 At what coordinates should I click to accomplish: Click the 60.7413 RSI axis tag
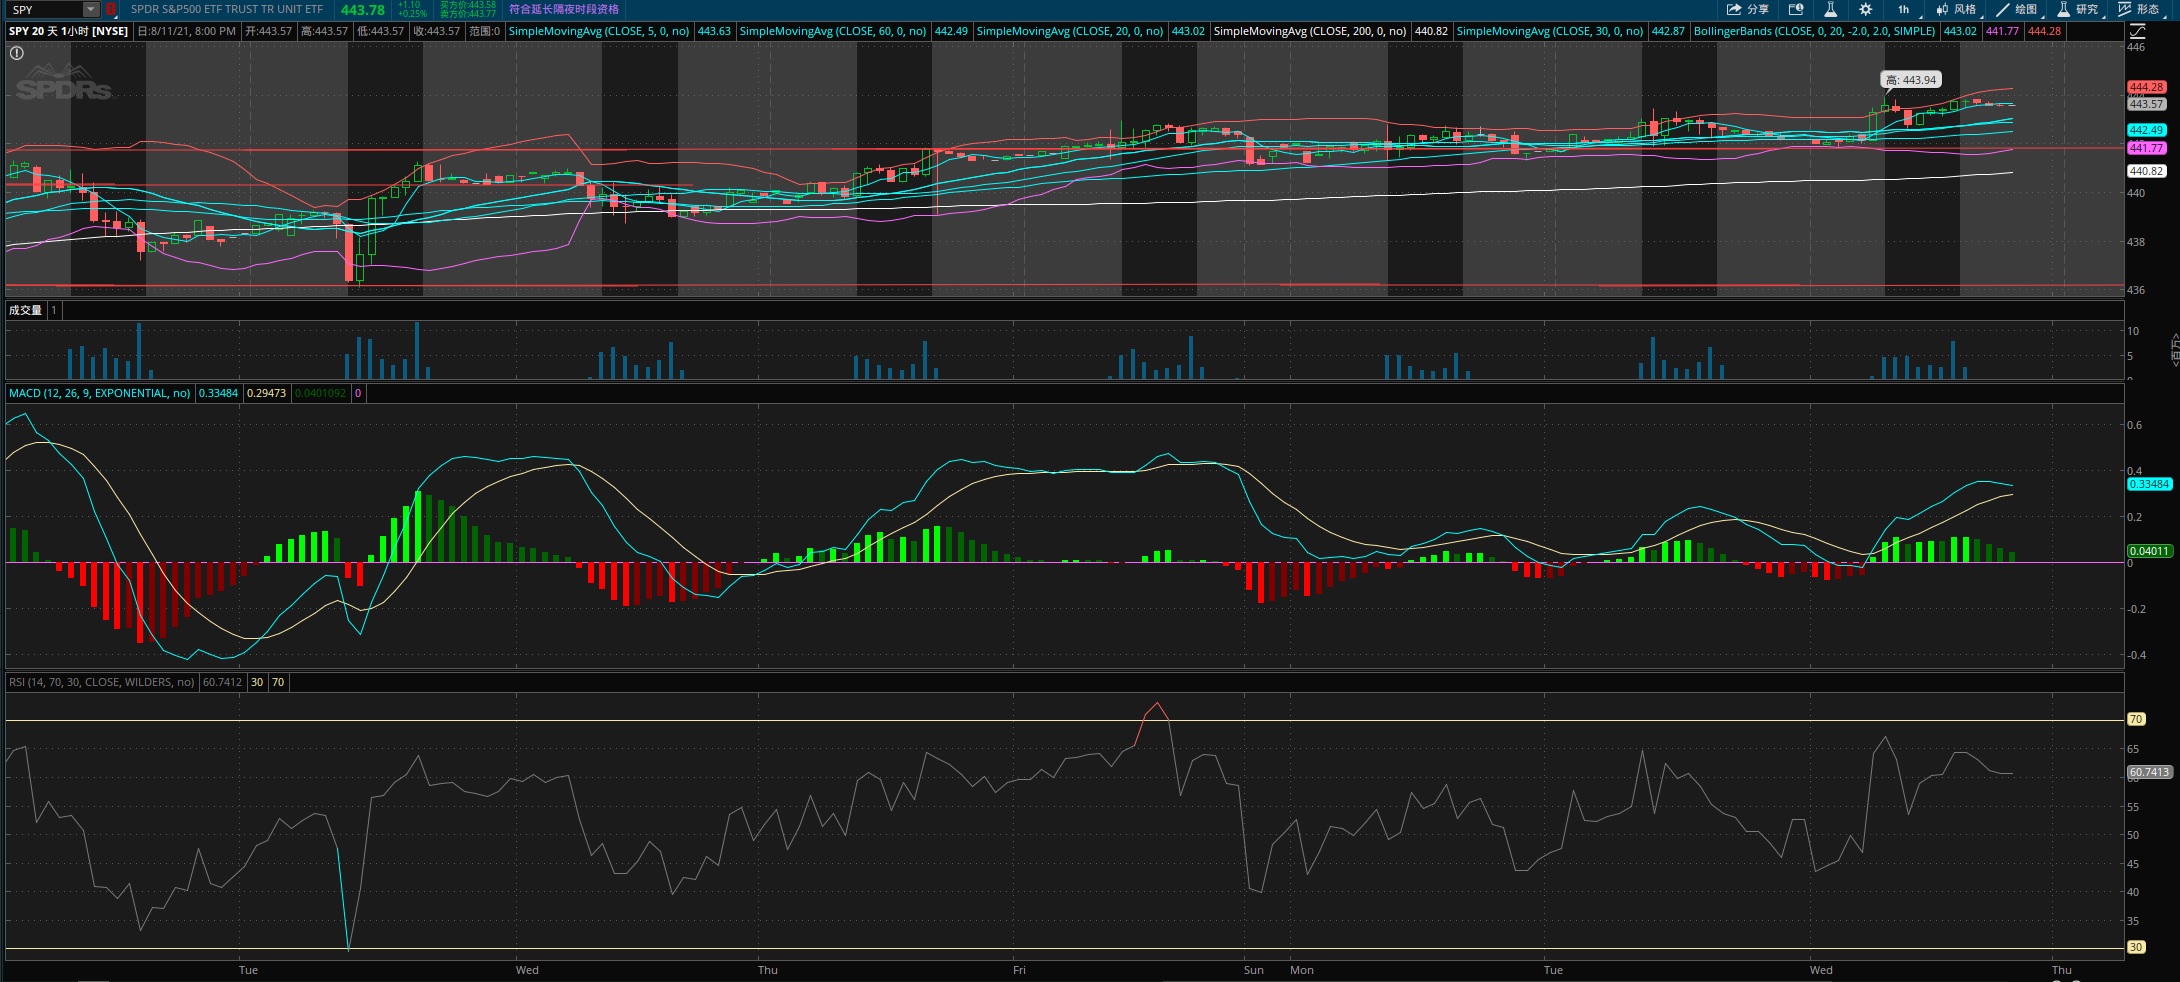[x=2149, y=772]
